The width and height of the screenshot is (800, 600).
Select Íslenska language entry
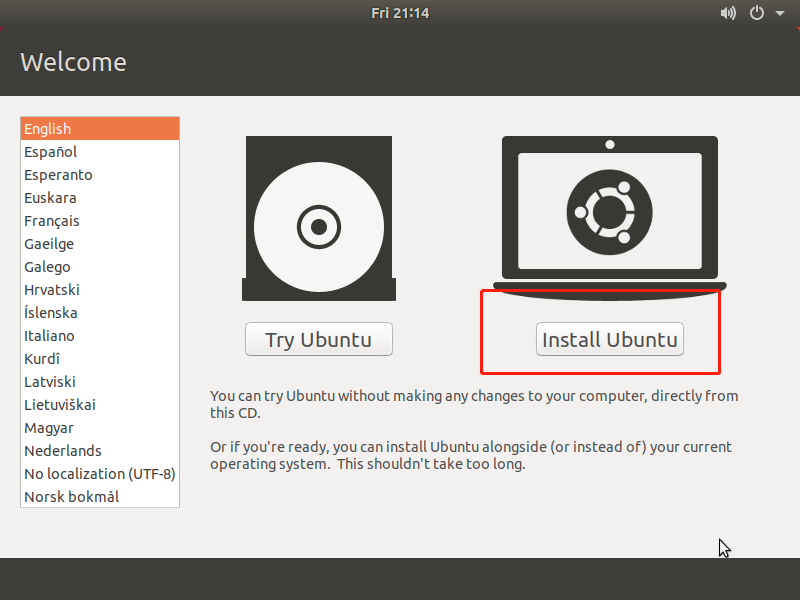[100, 313]
